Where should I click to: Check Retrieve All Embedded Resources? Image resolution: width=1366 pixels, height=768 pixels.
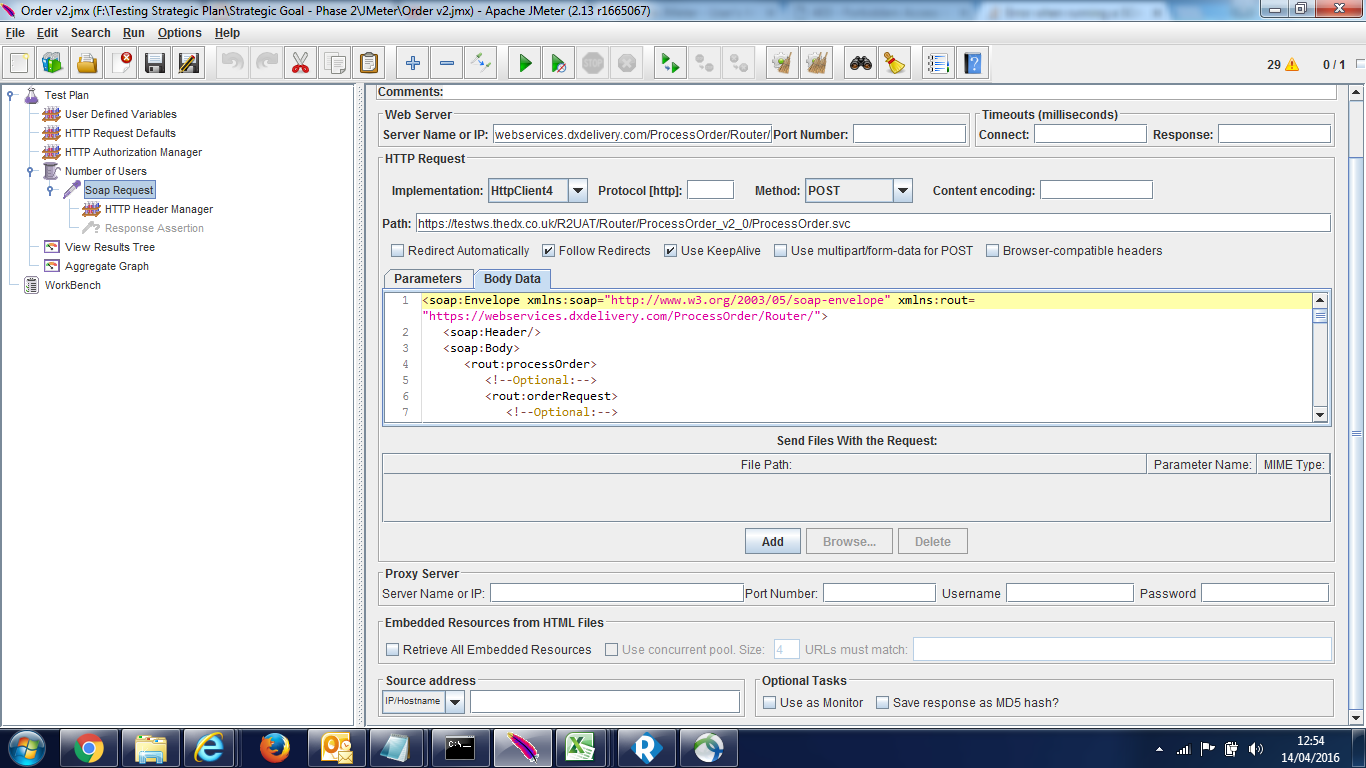tap(392, 650)
